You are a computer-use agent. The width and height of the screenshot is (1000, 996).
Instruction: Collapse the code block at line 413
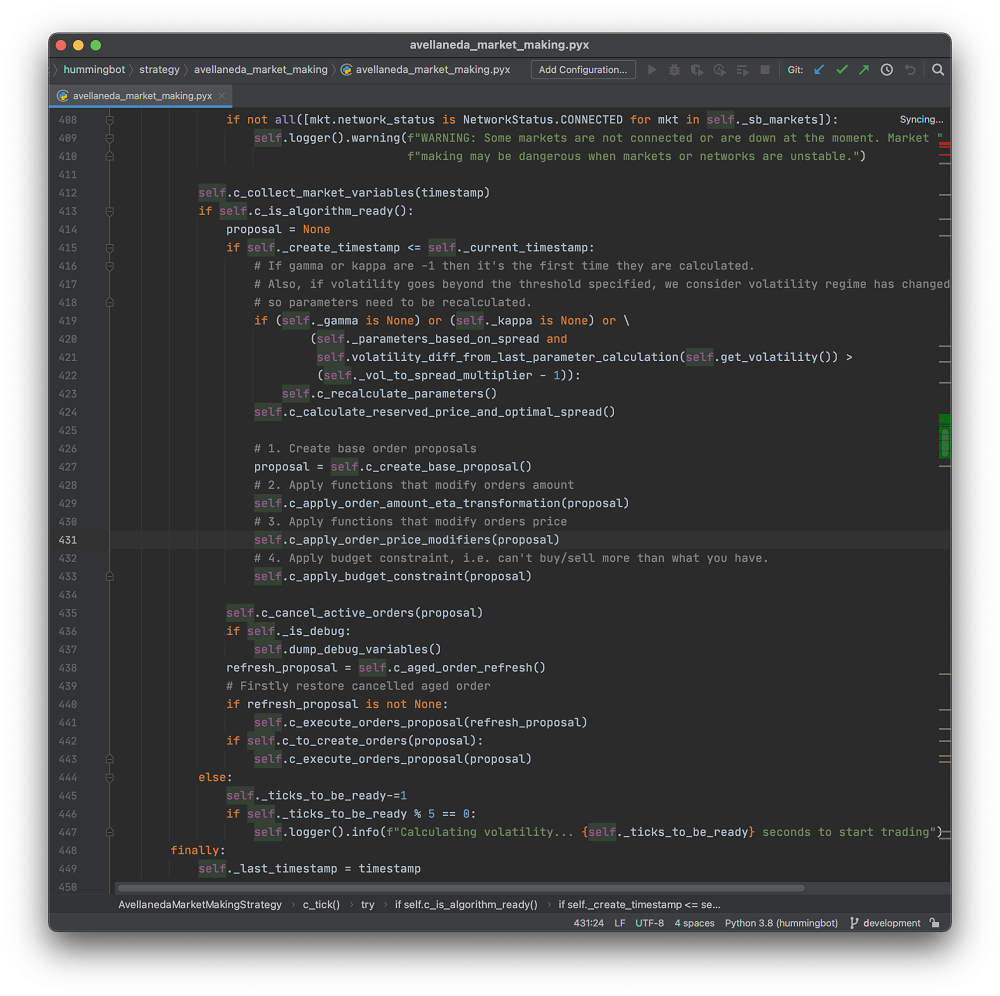click(109, 211)
